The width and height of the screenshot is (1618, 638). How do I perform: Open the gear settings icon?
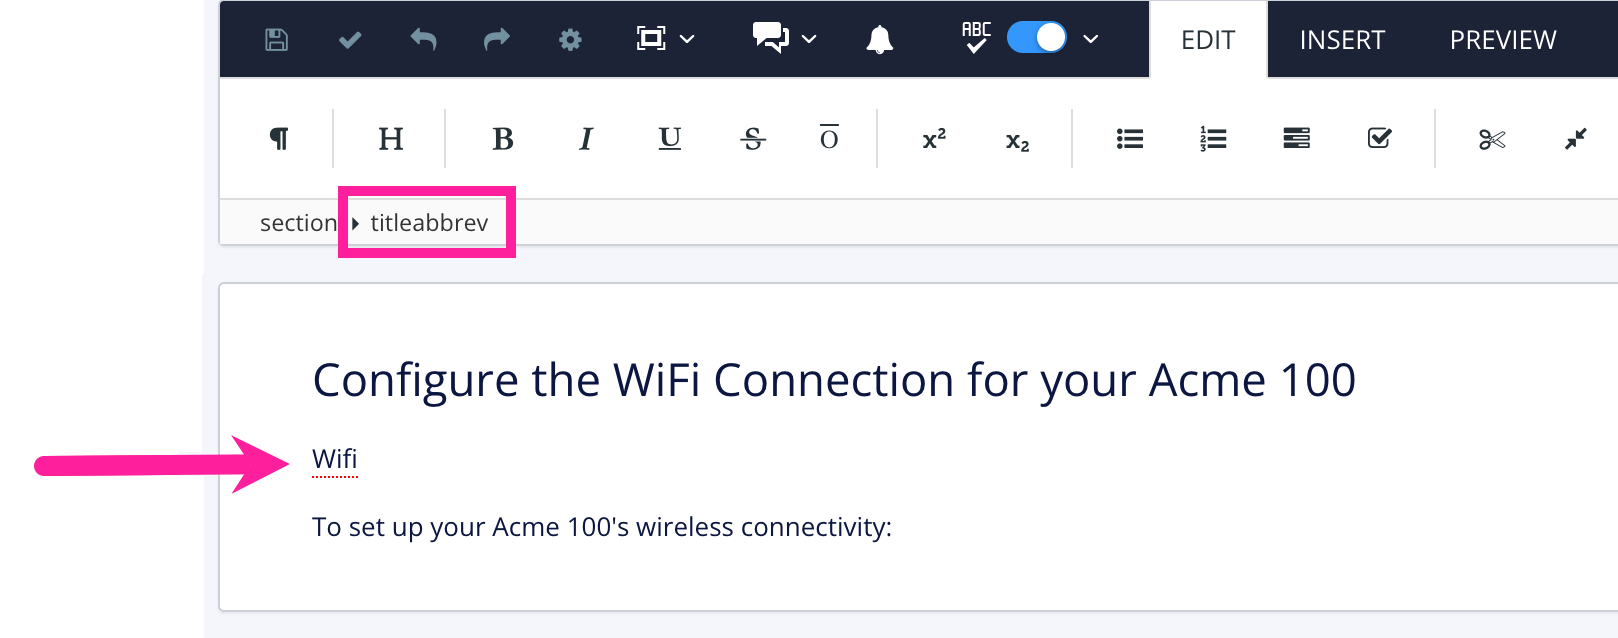coord(570,40)
